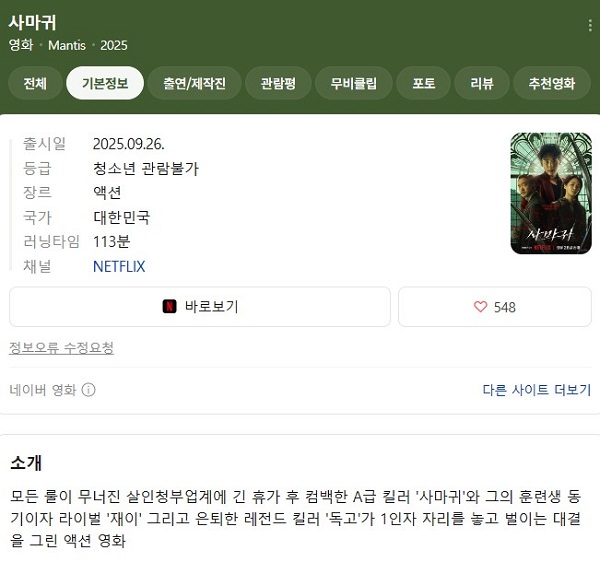Select the 전체 tab
Screen dimensions: 600x562
[35, 83]
